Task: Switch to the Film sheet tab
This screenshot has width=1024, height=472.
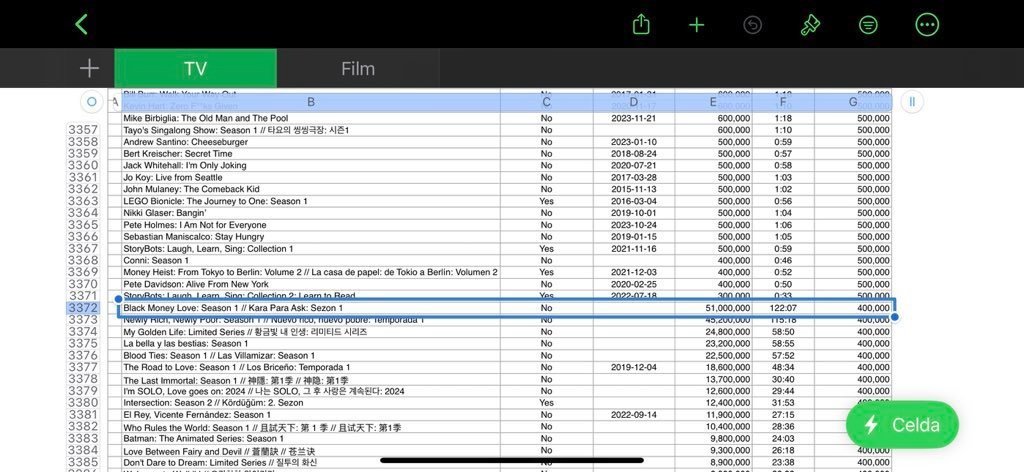Action: click(358, 68)
